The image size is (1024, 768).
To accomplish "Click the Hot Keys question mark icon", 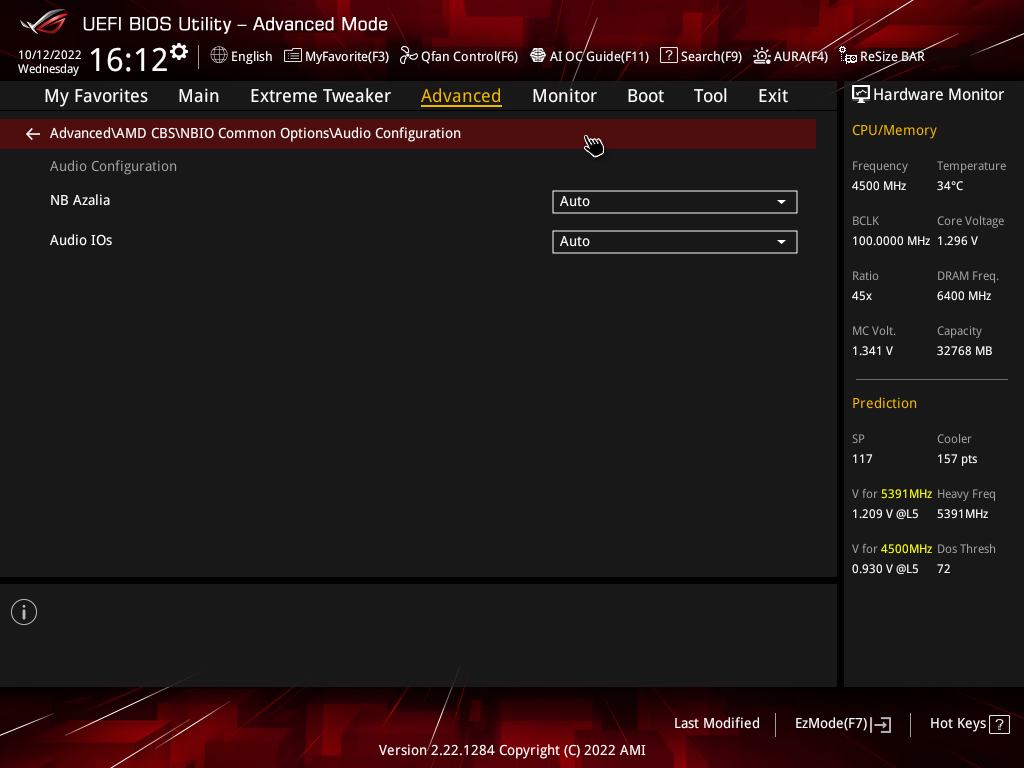I will [999, 724].
